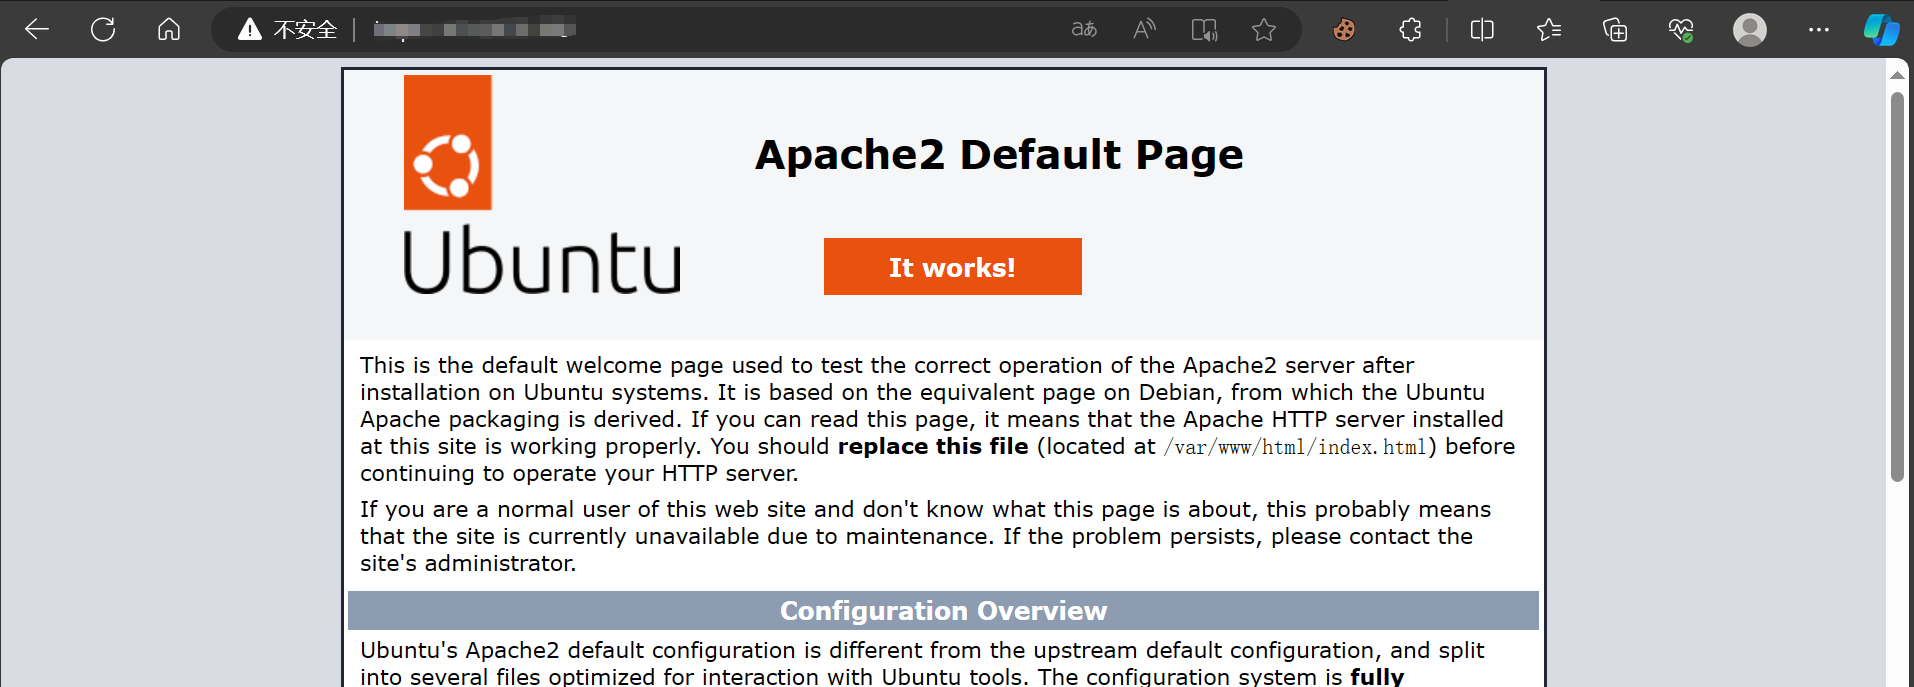Add this page to favorites
Image resolution: width=1914 pixels, height=687 pixels.
click(1264, 30)
